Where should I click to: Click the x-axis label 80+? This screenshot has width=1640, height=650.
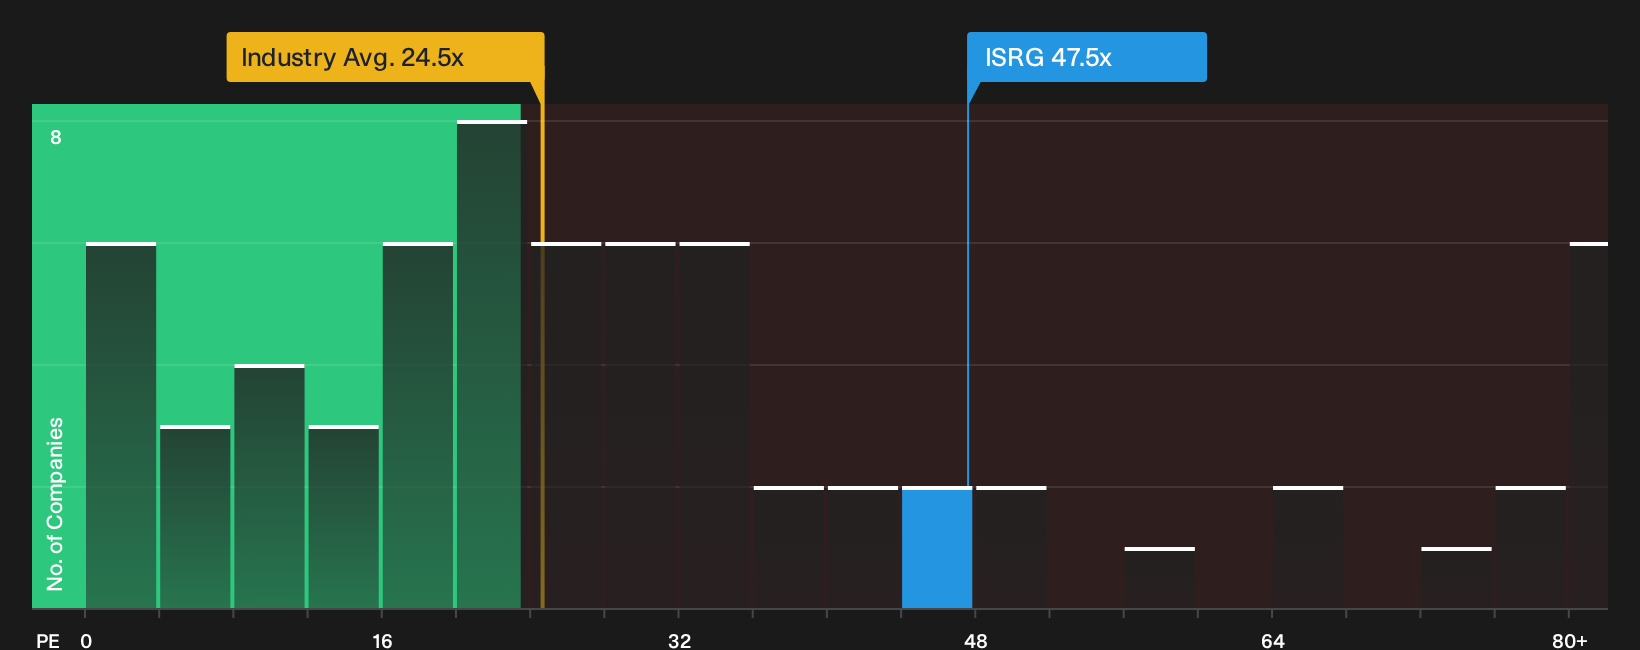pyautogui.click(x=1570, y=641)
